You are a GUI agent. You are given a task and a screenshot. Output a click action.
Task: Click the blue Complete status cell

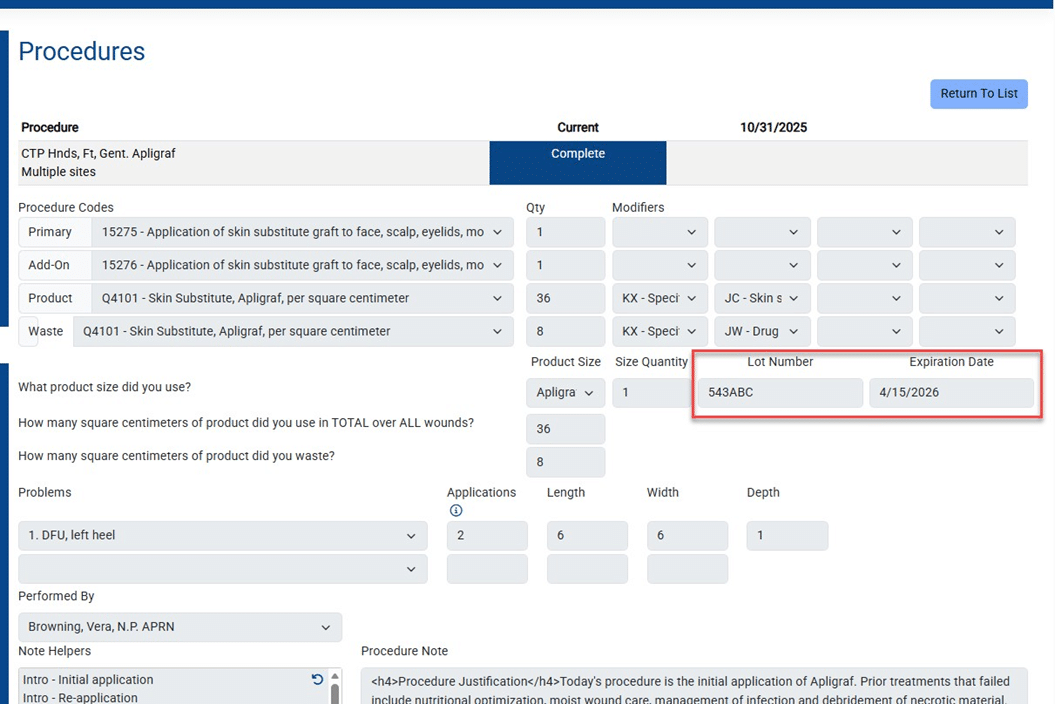click(x=577, y=163)
